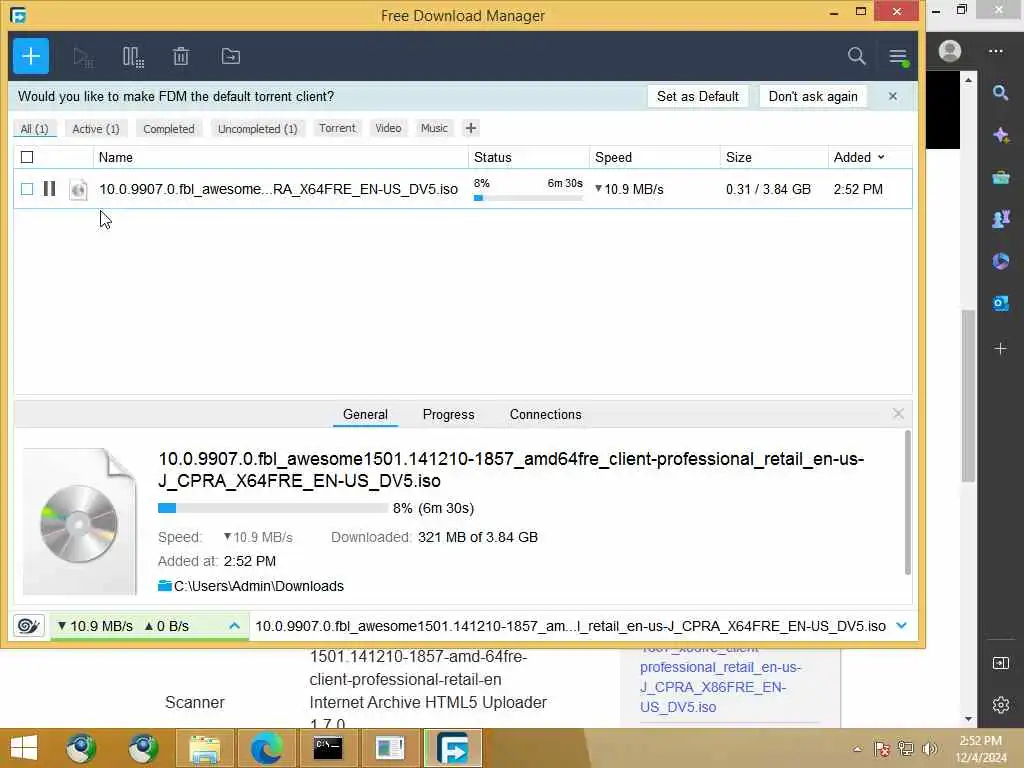Filter by Music tag
The width and height of the screenshot is (1024, 768).
click(434, 128)
